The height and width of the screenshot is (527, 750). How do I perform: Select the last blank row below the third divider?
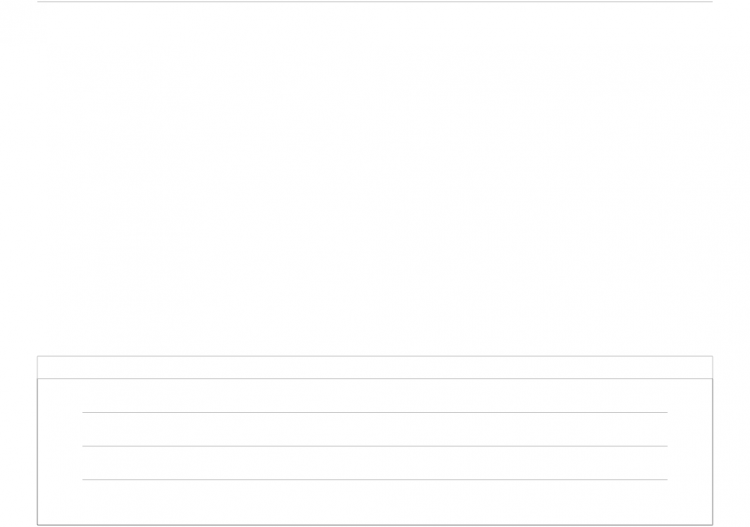tap(375, 502)
